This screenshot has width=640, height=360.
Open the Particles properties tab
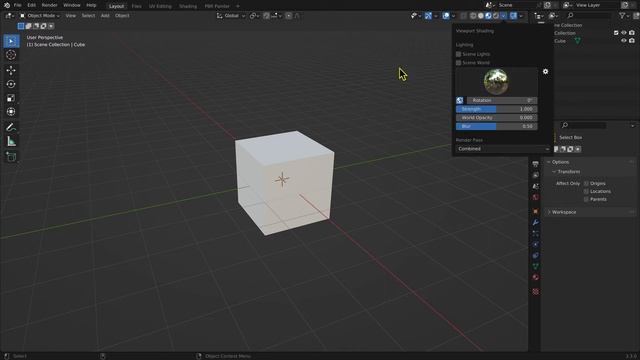[536, 233]
